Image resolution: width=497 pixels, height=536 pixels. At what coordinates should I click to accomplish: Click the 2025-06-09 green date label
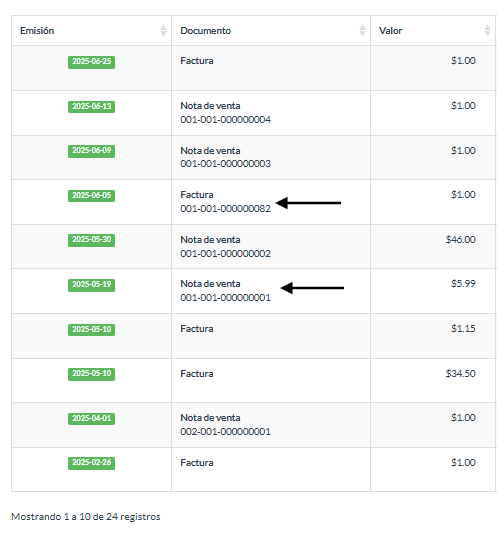tap(91, 151)
